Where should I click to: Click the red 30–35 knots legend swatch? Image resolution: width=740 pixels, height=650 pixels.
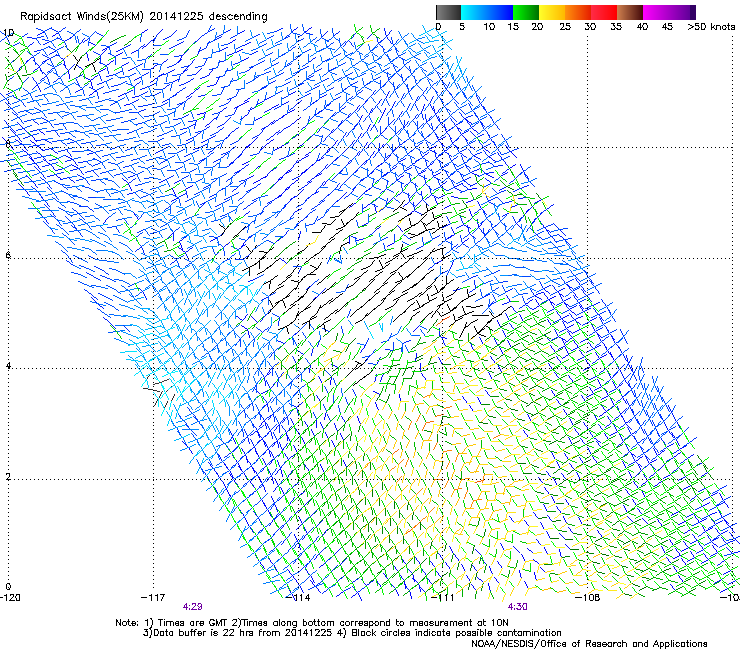(604, 12)
